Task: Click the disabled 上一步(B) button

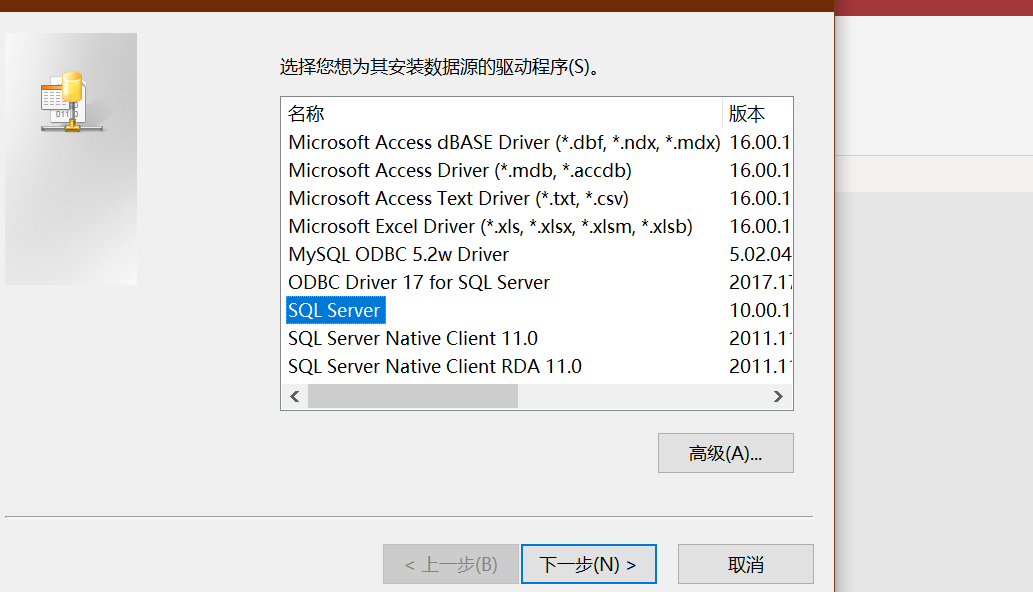Action: tap(451, 564)
